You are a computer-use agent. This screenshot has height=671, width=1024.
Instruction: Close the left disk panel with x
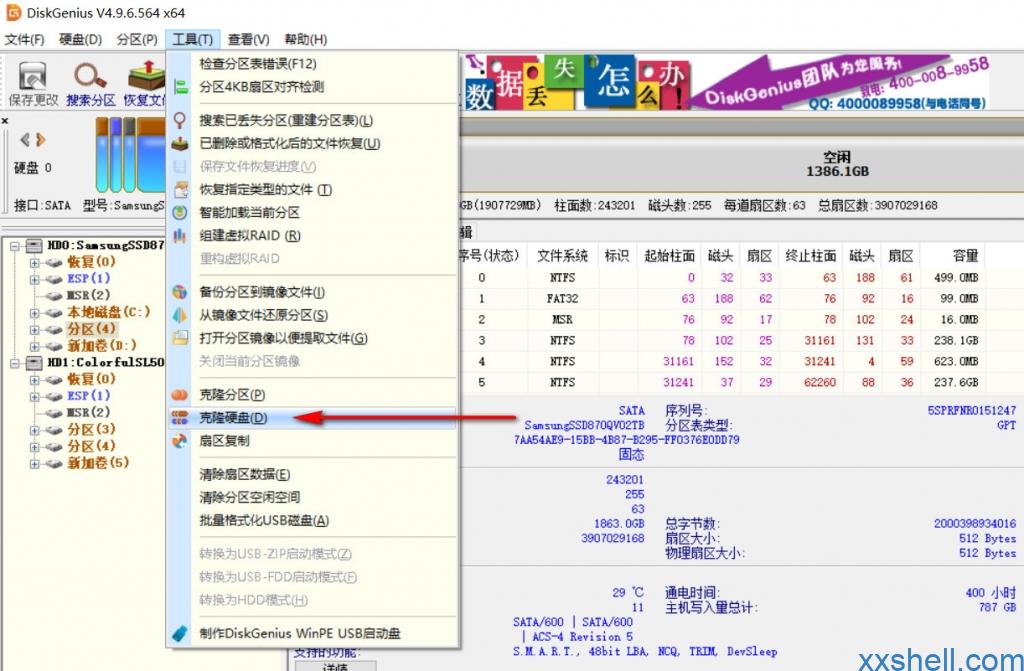(5, 121)
